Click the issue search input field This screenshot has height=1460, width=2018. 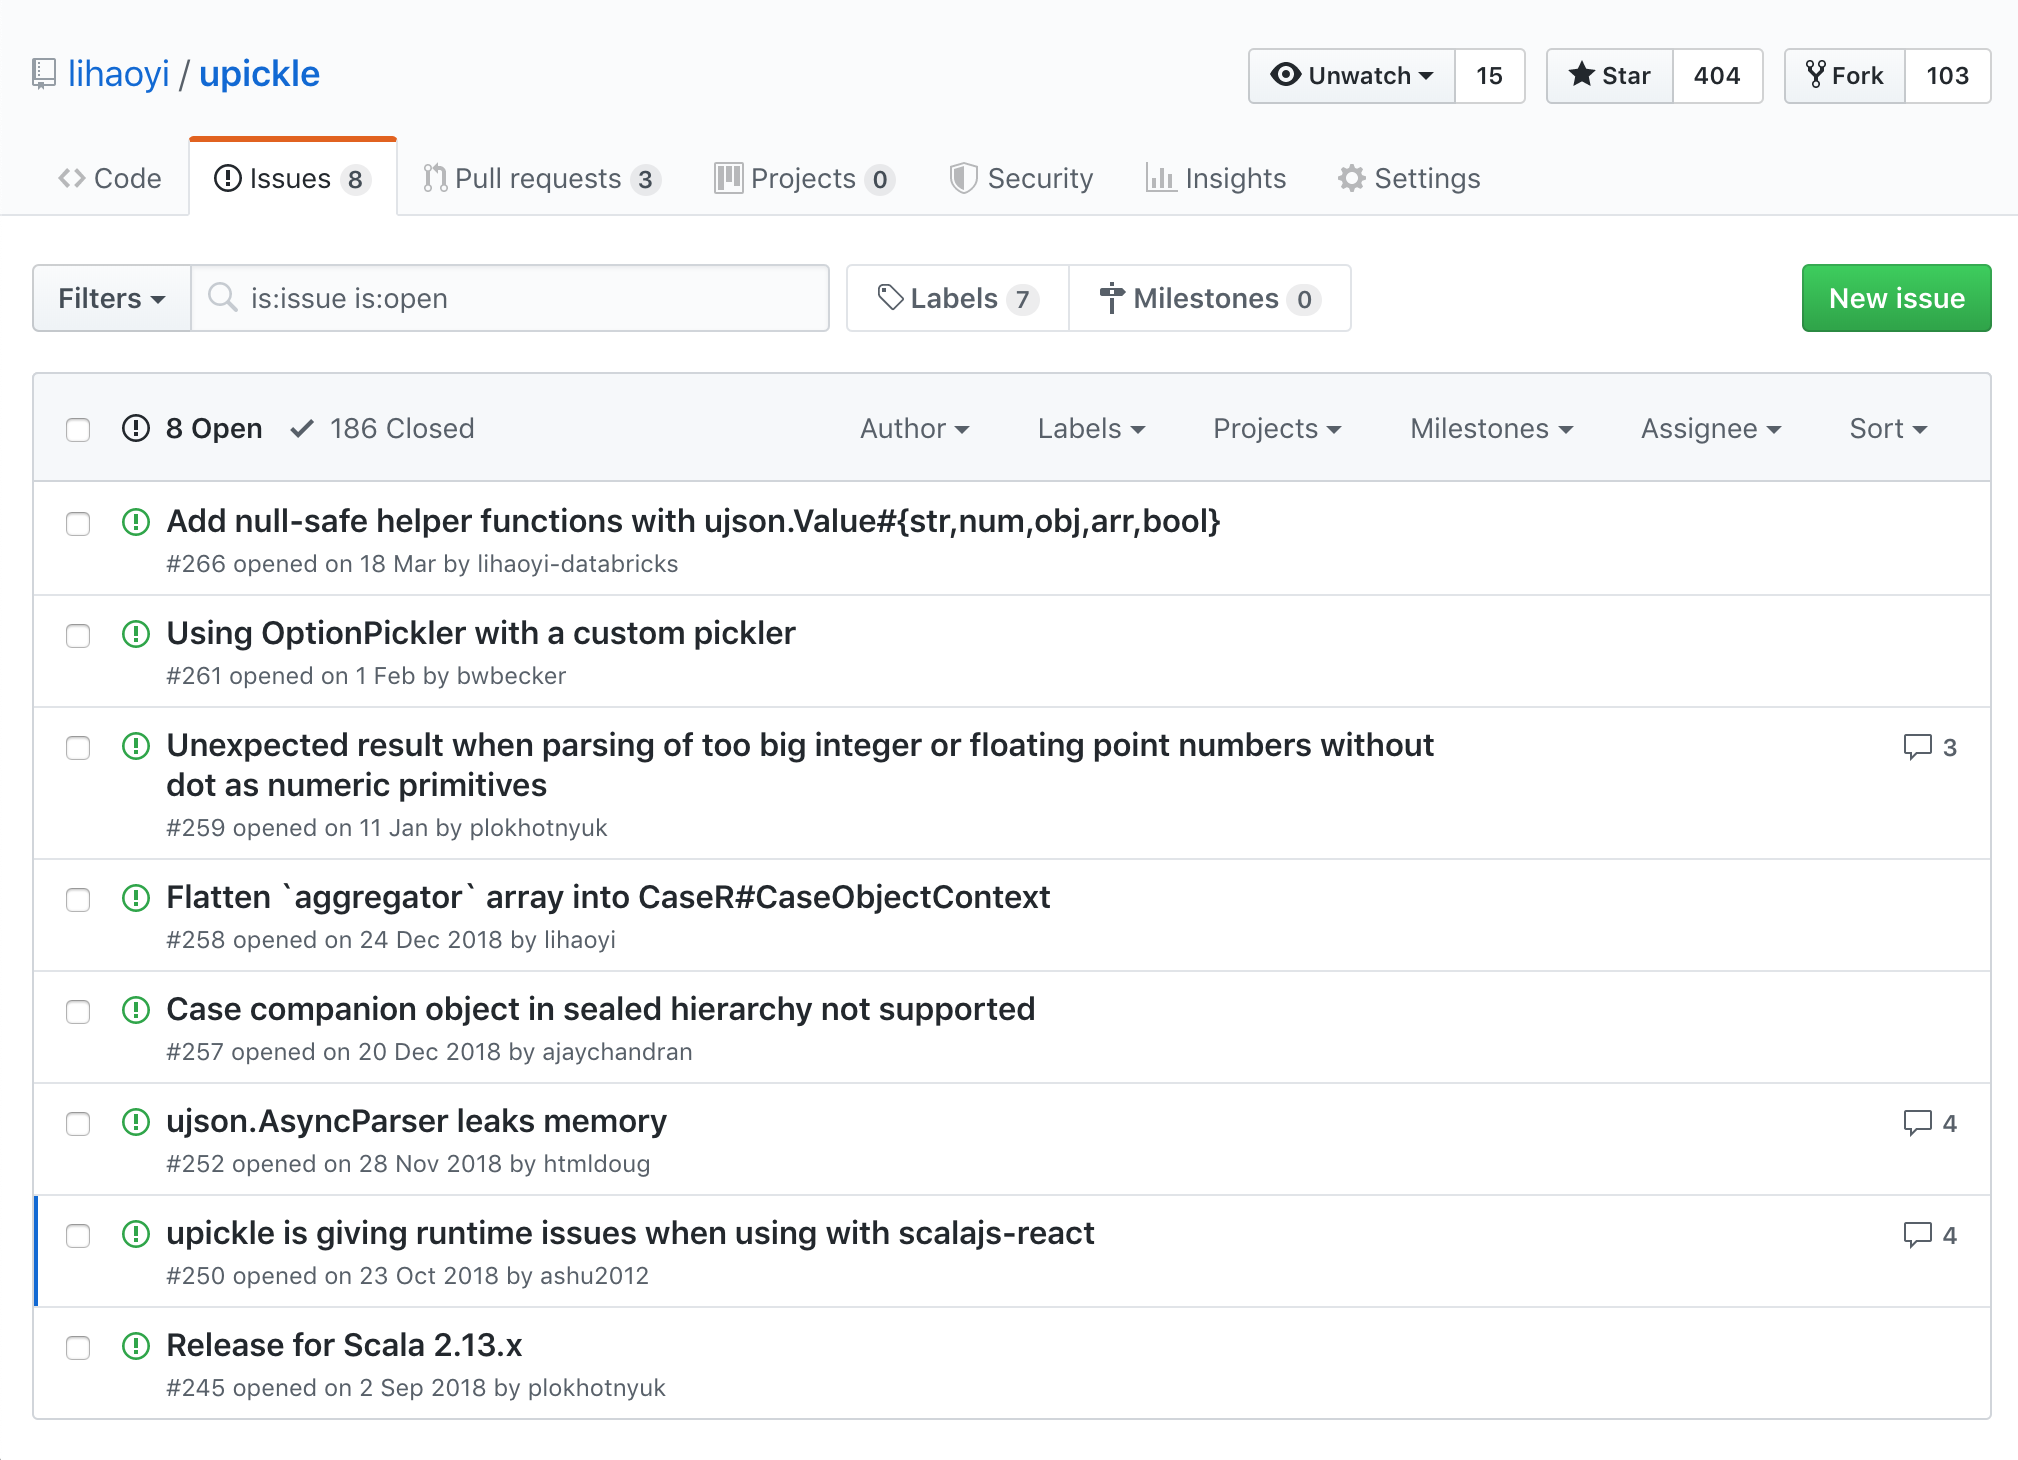coord(510,298)
